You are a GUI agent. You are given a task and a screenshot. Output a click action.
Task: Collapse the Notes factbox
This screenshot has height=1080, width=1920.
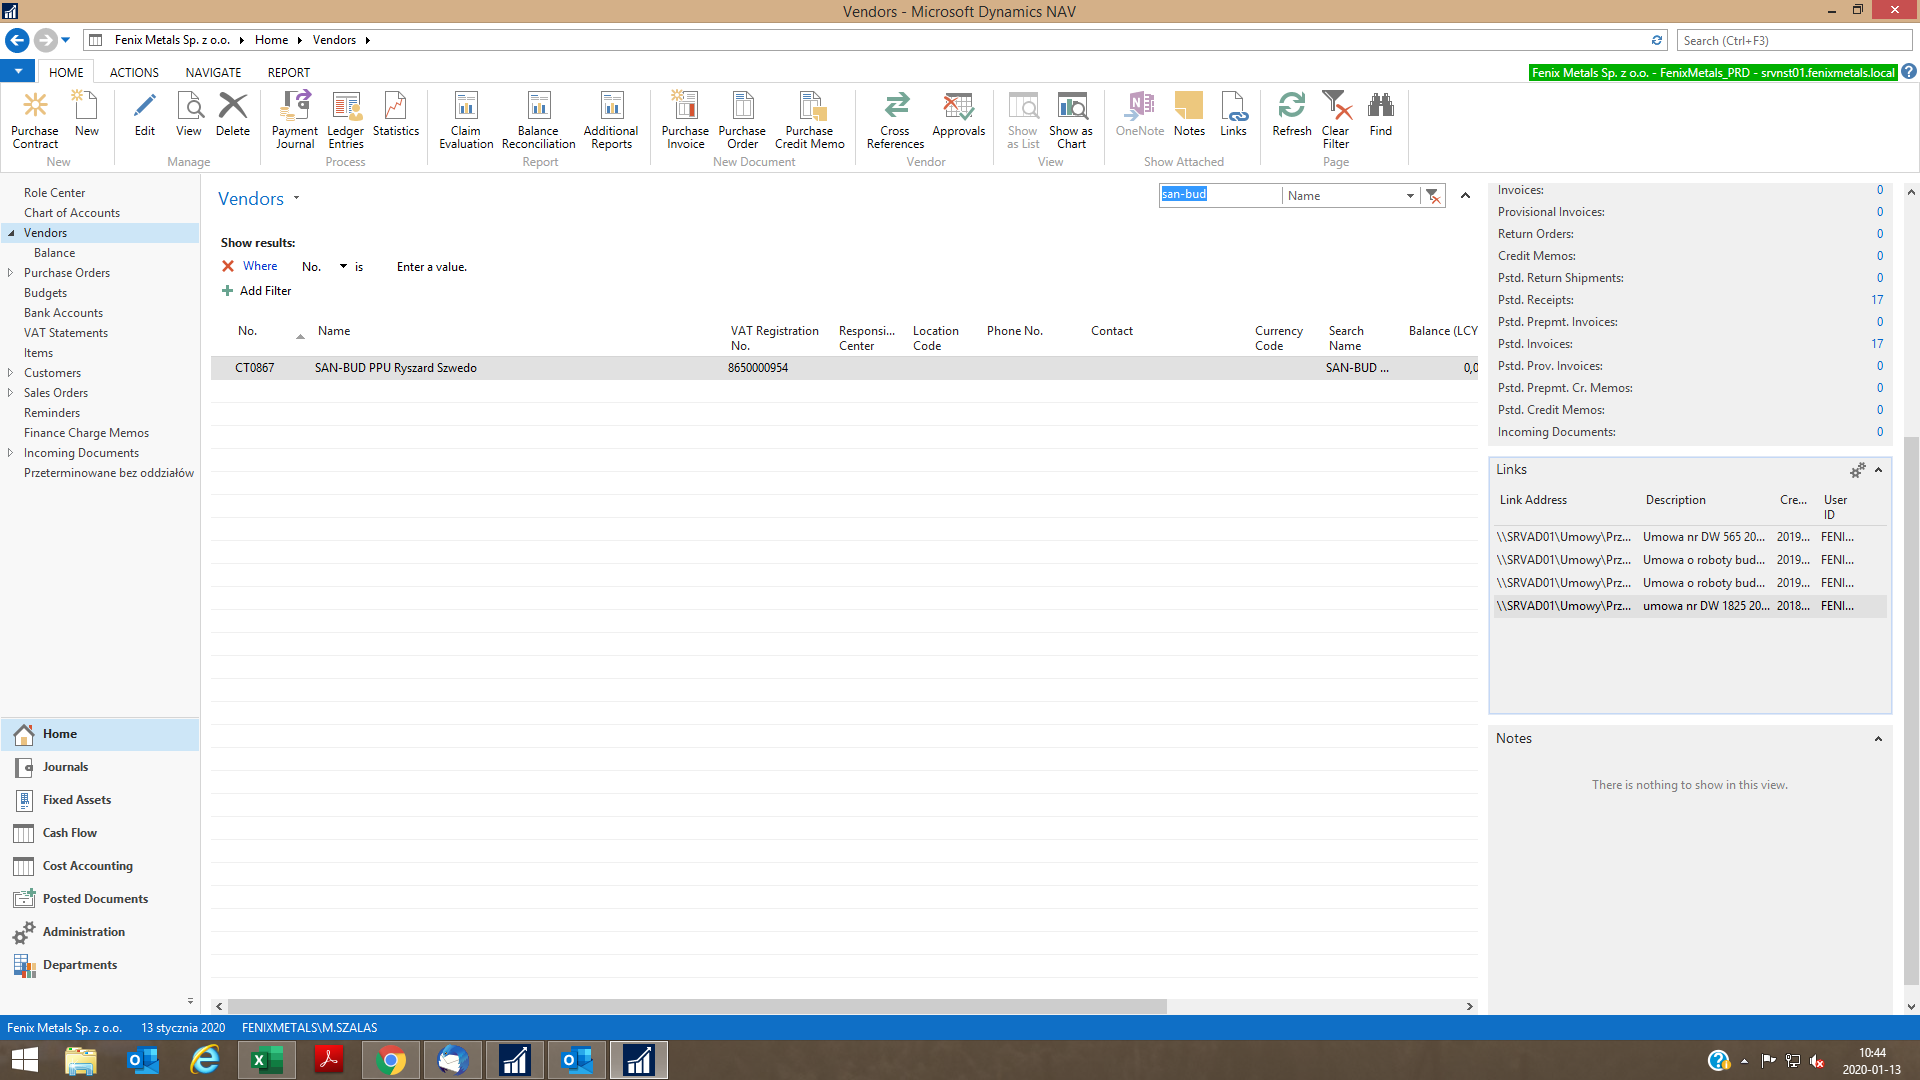(1878, 739)
